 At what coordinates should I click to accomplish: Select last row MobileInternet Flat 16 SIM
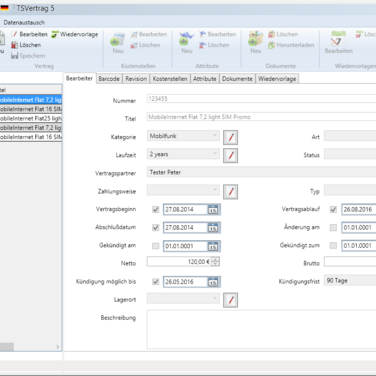[31, 137]
